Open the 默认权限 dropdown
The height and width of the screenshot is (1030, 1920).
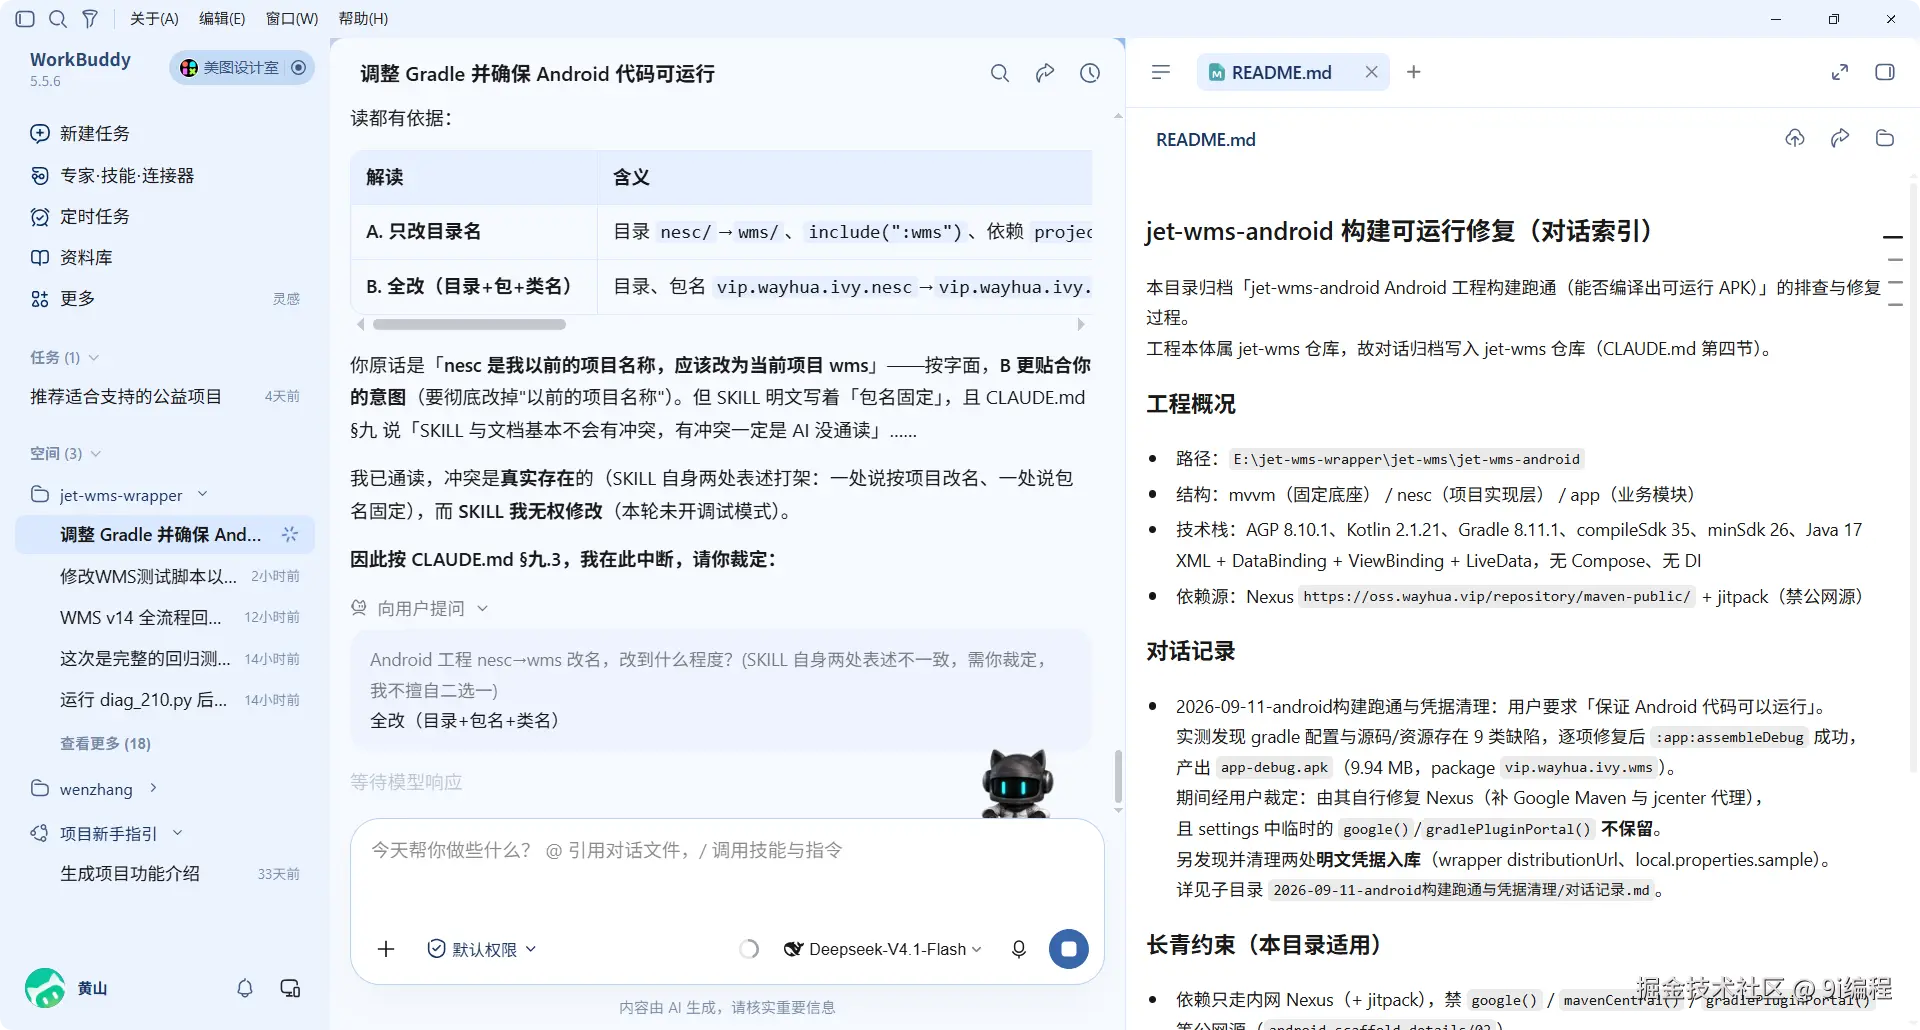click(482, 950)
